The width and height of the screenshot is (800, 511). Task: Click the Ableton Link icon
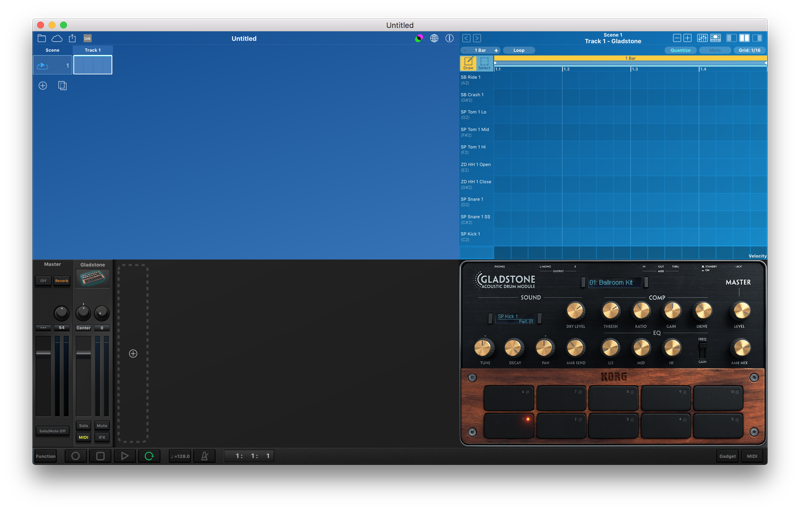click(88, 38)
